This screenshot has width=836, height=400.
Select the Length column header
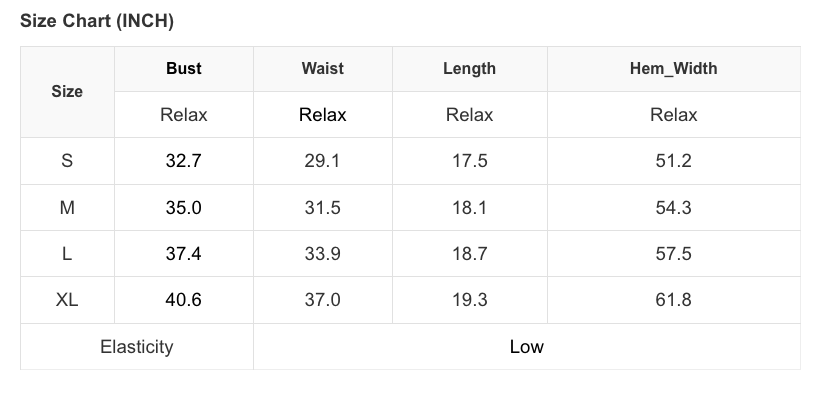tap(469, 68)
